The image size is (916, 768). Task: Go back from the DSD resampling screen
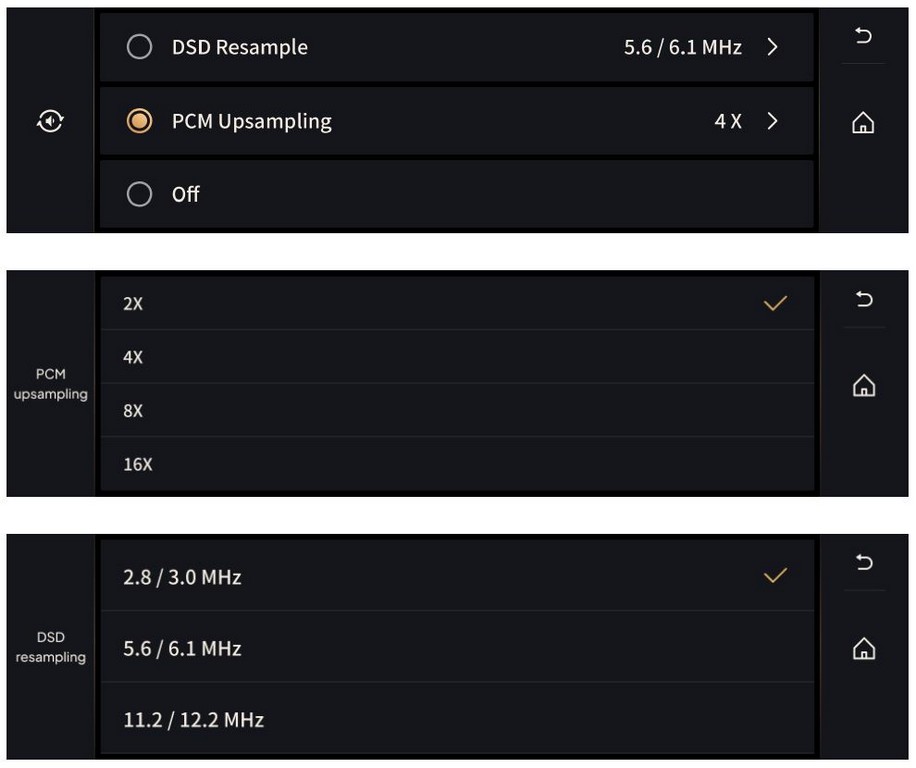tap(863, 563)
